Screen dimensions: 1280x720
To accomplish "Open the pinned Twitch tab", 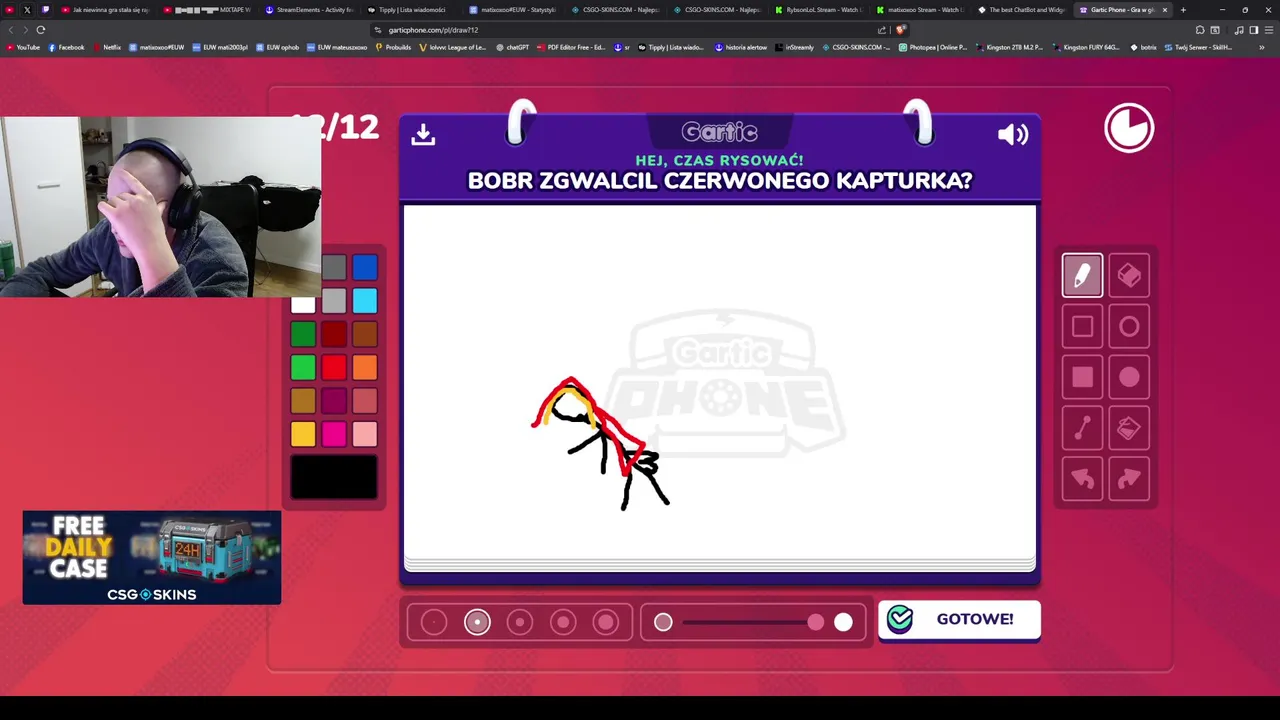I will click(x=45, y=10).
